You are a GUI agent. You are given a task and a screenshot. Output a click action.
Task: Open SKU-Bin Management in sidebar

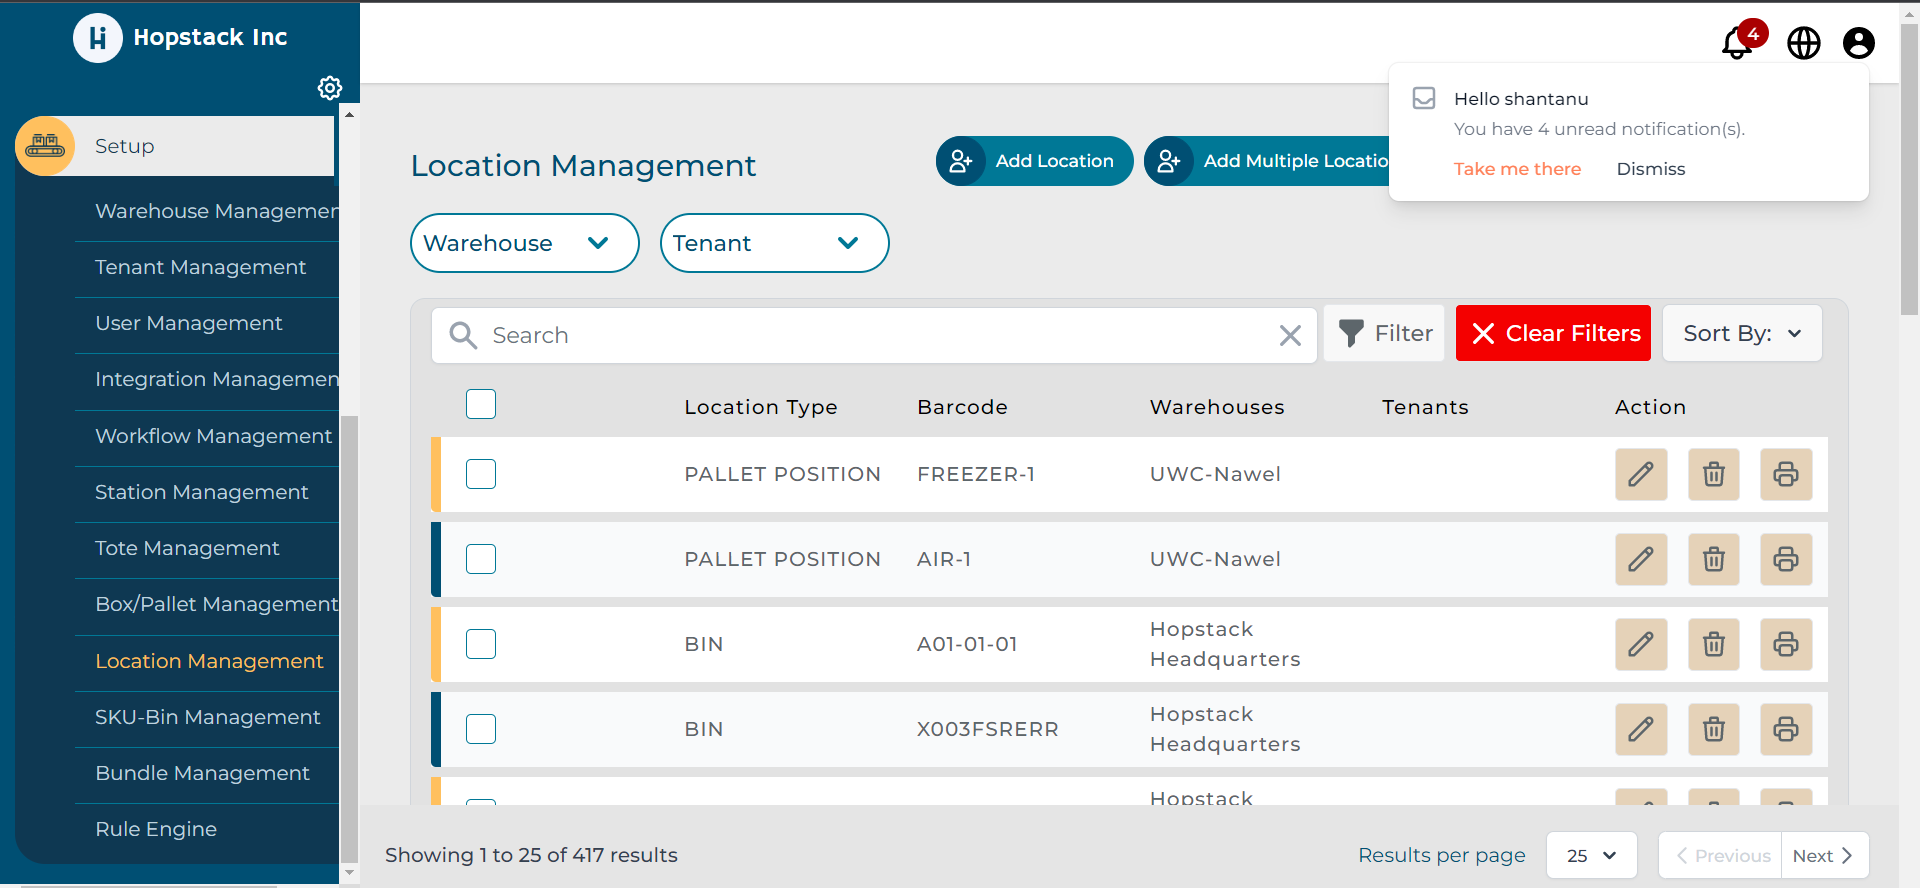click(207, 717)
